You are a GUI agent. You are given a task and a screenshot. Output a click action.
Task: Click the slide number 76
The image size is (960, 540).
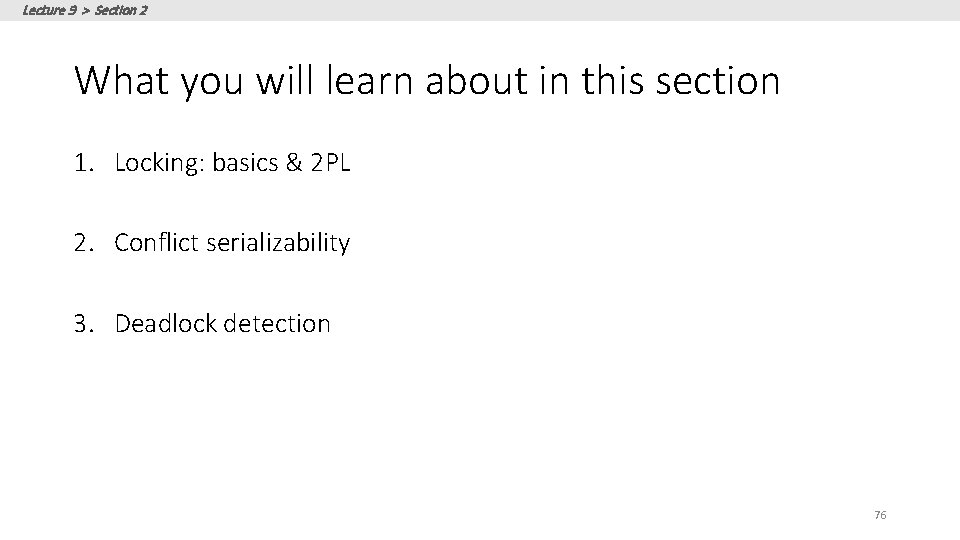pos(880,515)
